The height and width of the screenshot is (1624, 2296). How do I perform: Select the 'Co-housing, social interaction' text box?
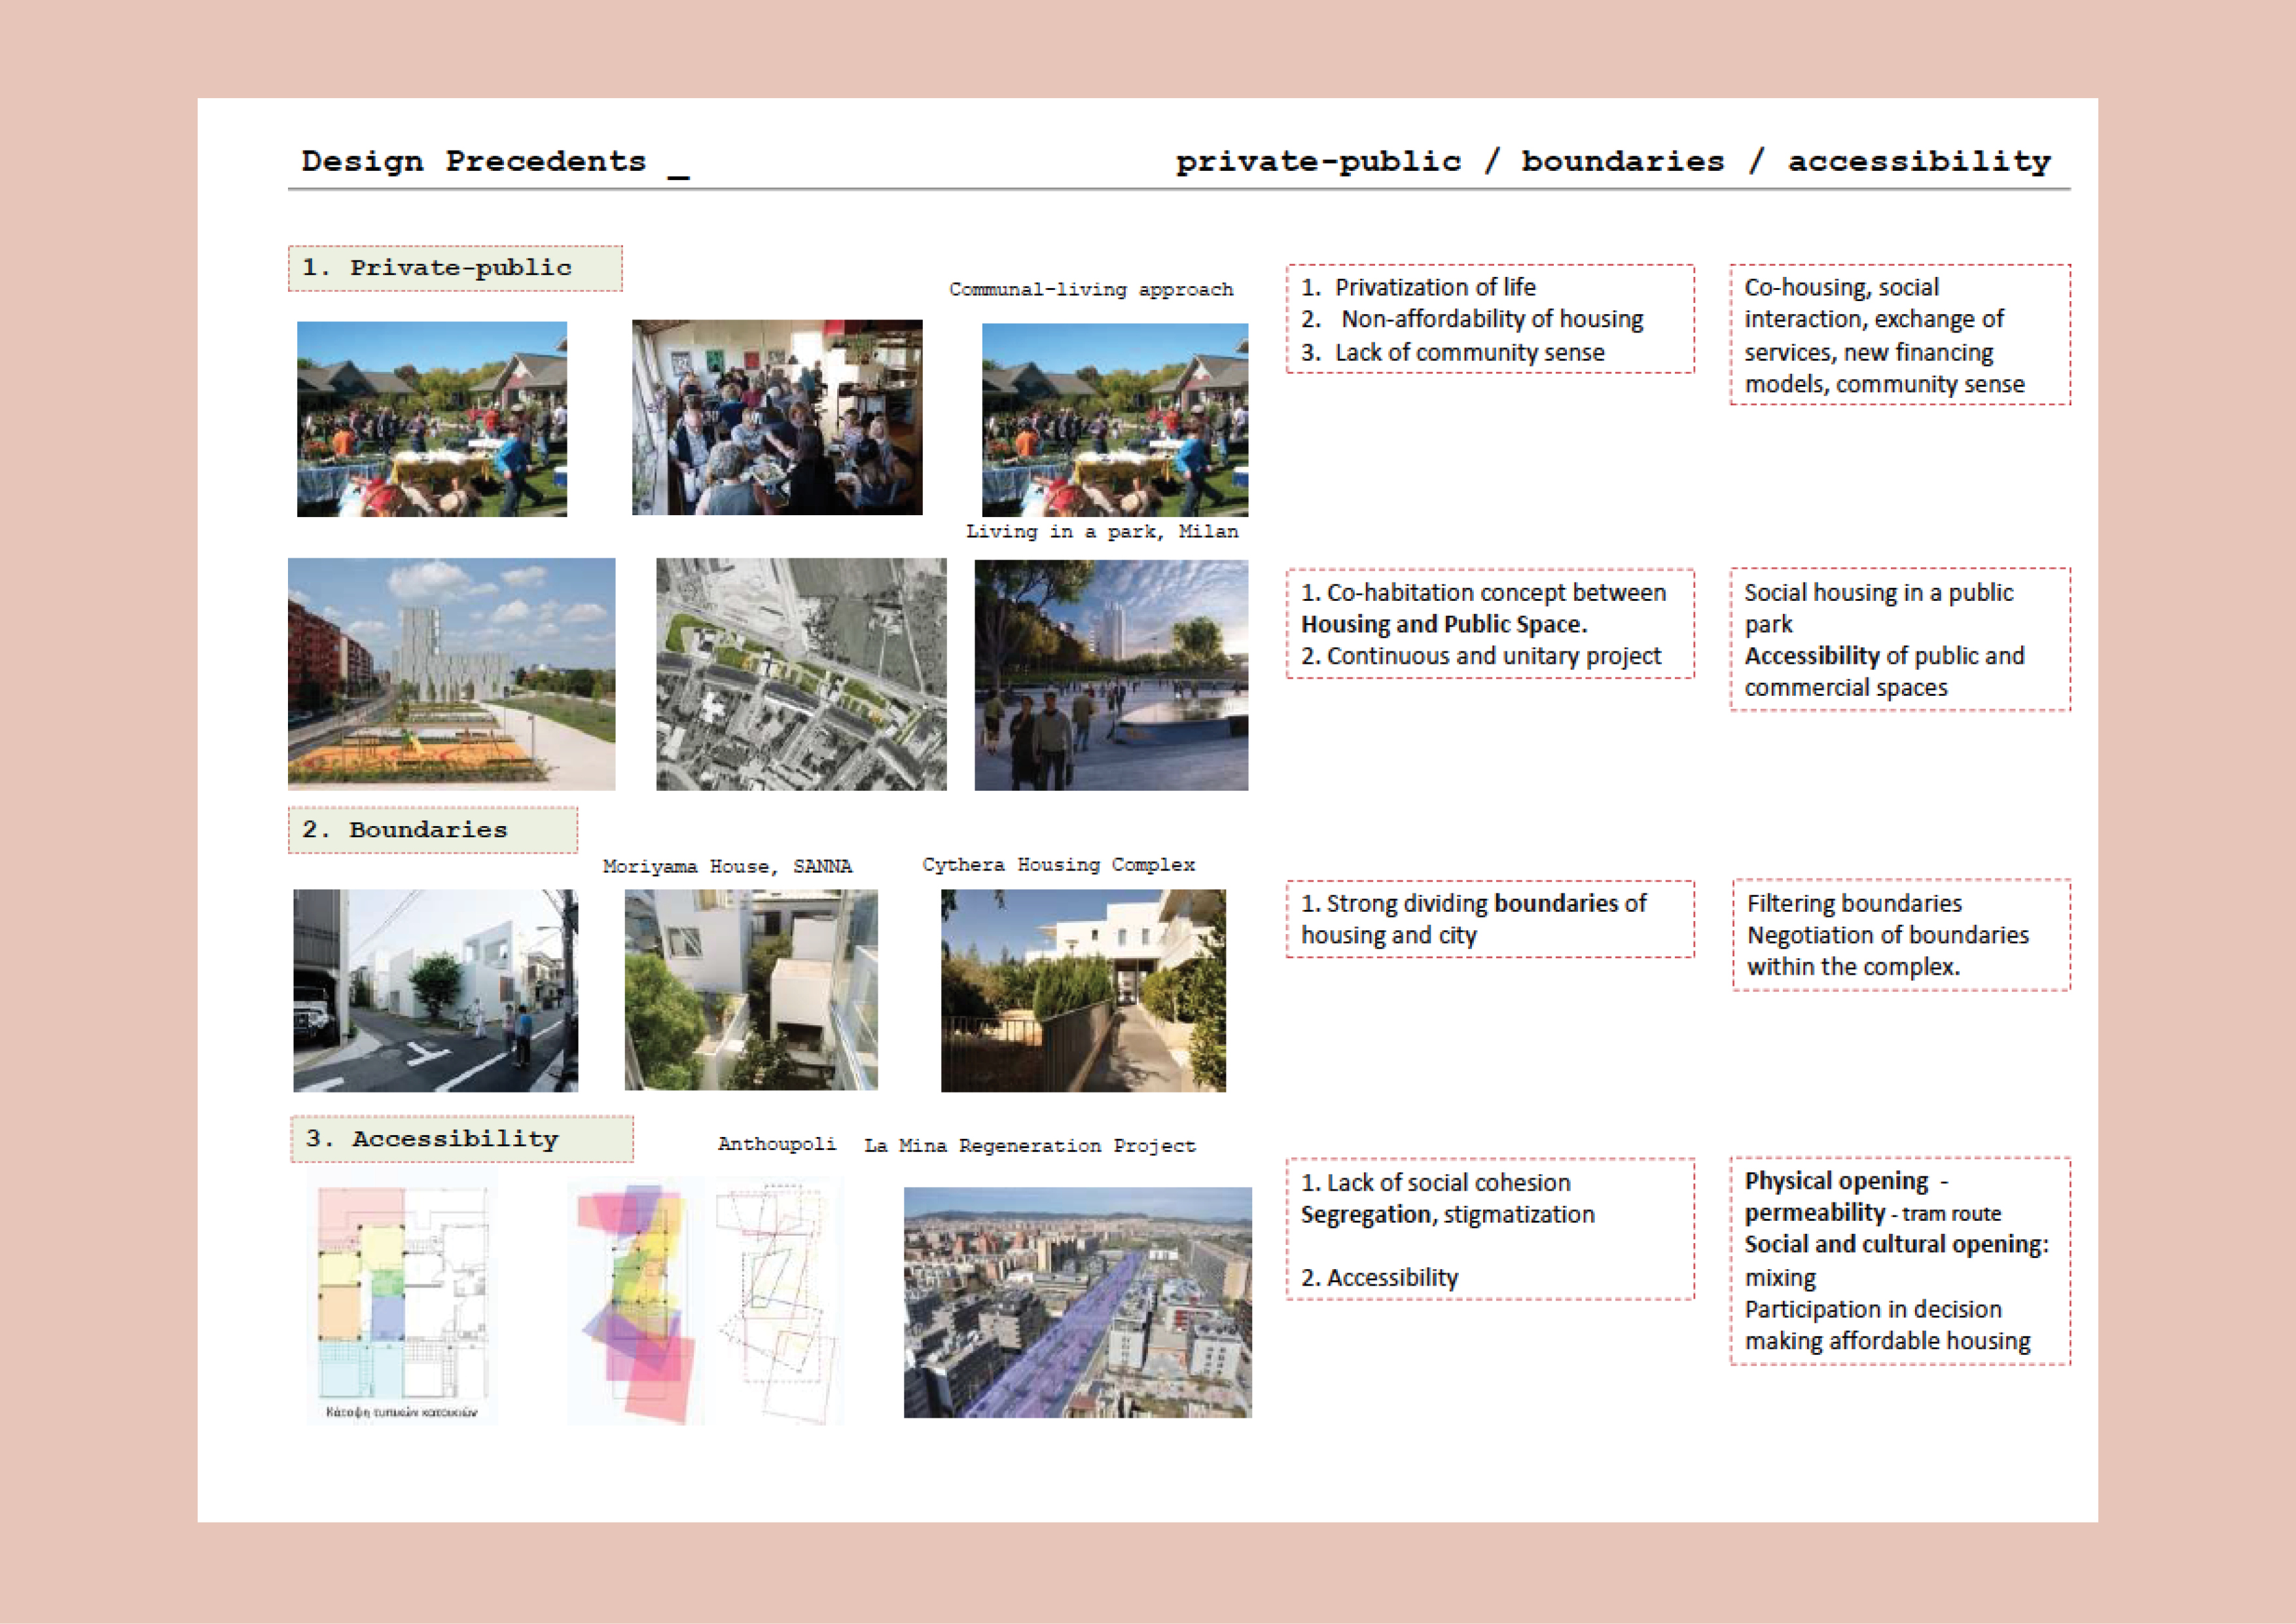point(1900,335)
